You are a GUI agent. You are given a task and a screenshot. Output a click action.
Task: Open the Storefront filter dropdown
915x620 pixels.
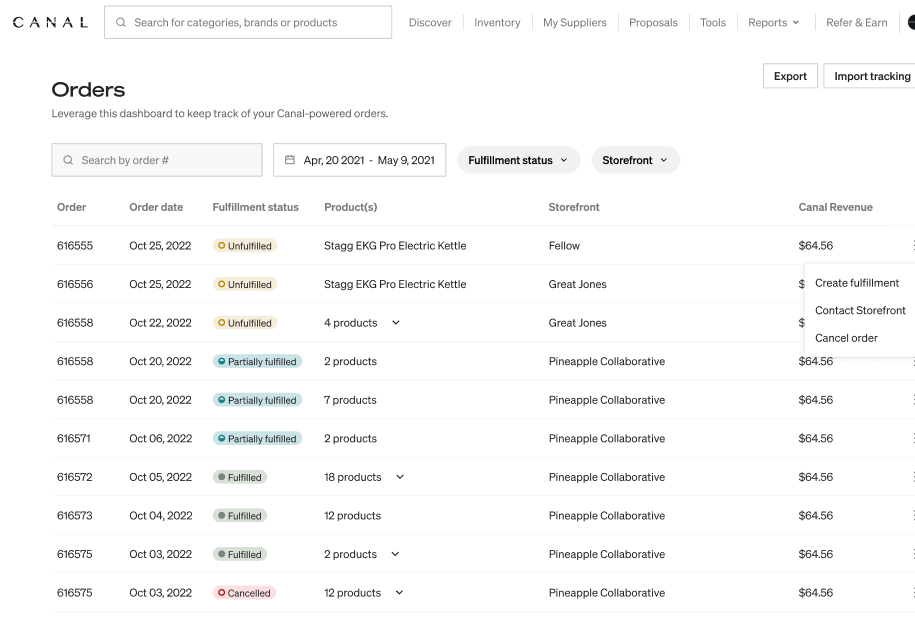click(x=635, y=160)
